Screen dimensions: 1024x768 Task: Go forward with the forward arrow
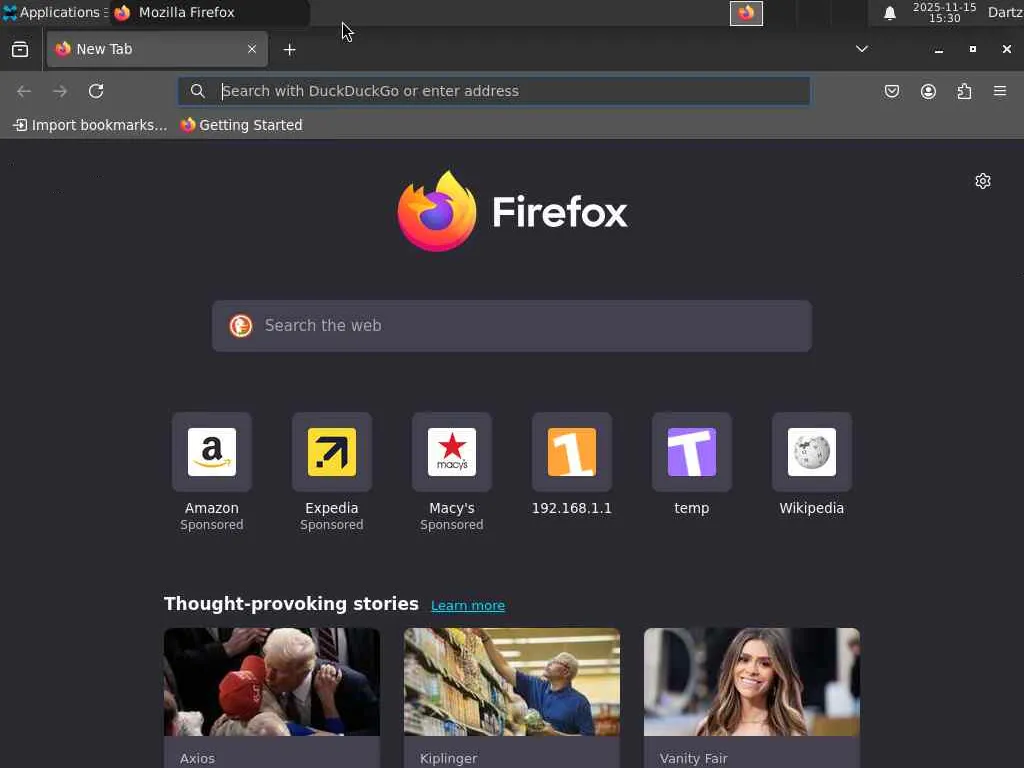tap(60, 91)
